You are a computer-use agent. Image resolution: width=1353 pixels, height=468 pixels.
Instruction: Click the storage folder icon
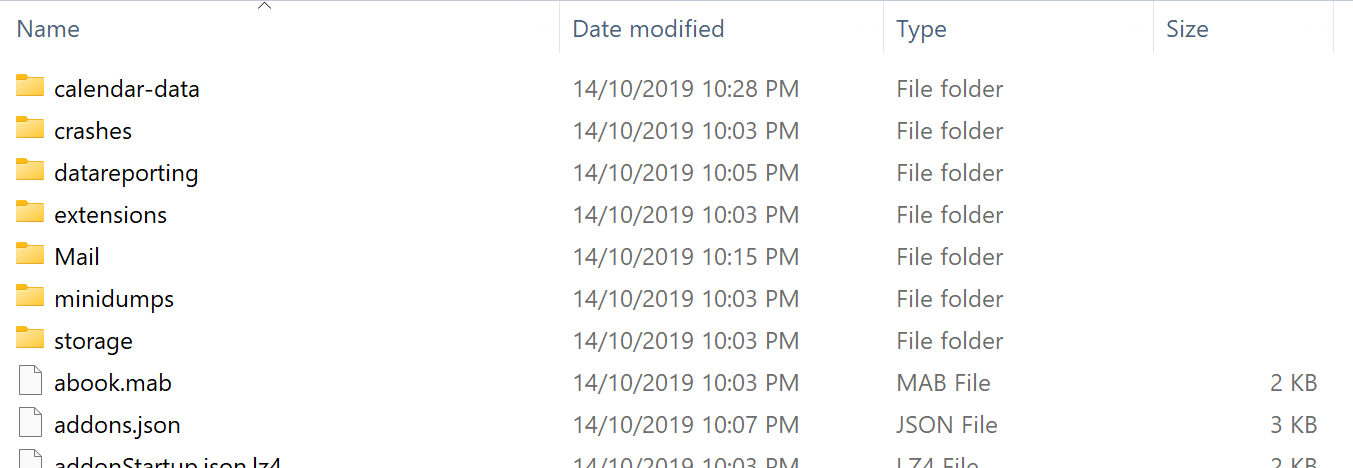click(x=30, y=339)
